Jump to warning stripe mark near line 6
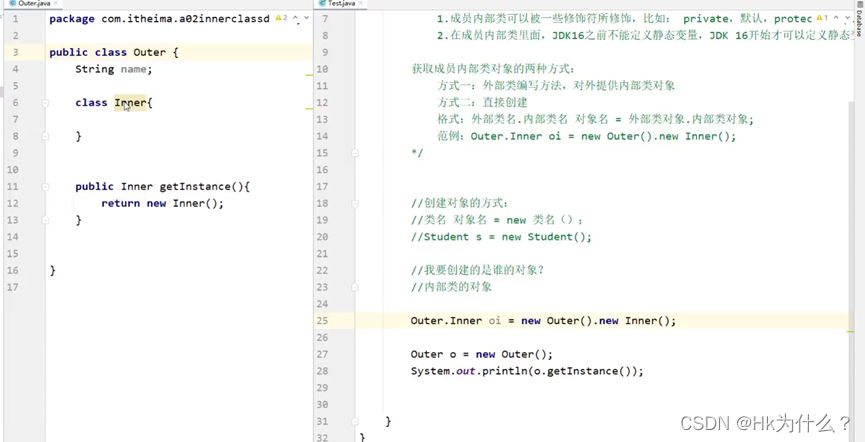 [309, 109]
